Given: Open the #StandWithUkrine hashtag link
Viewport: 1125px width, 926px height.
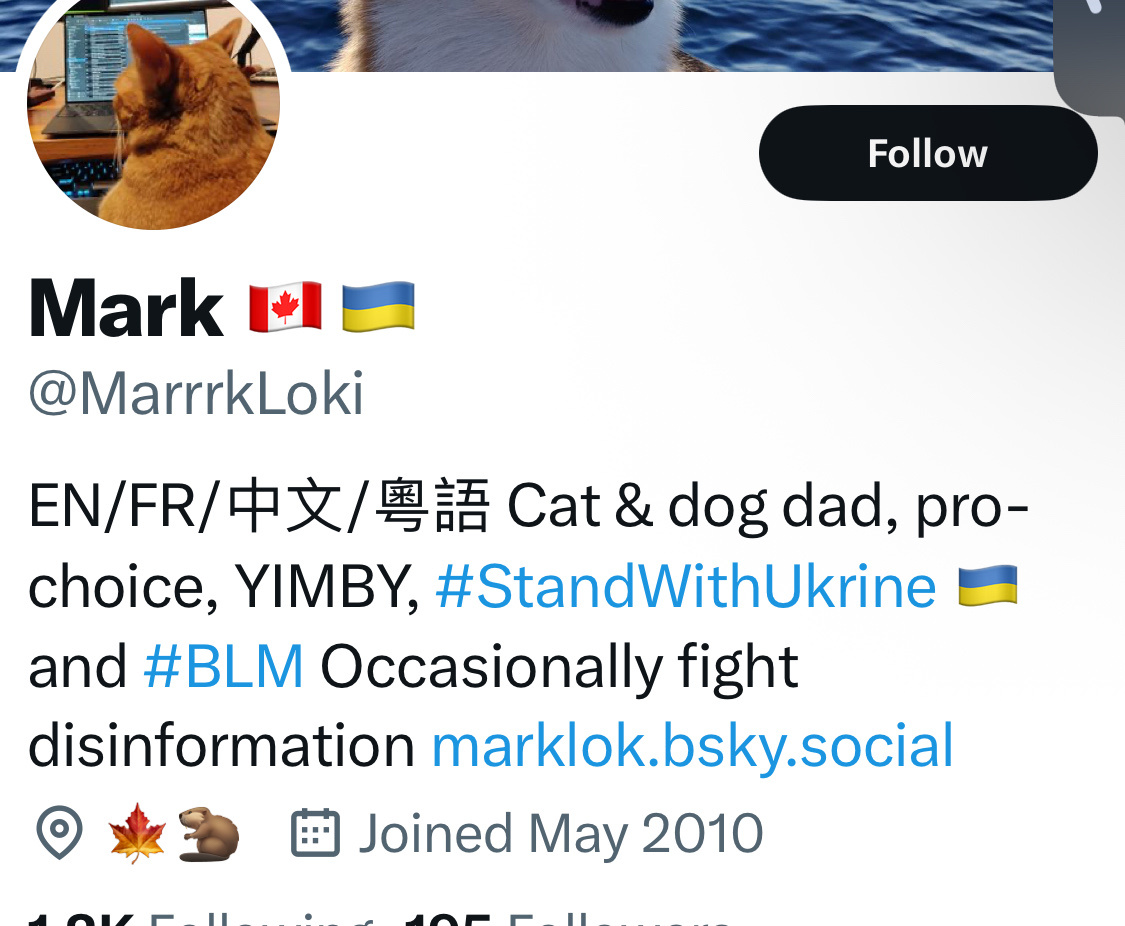Looking at the screenshot, I should pyautogui.click(x=686, y=587).
